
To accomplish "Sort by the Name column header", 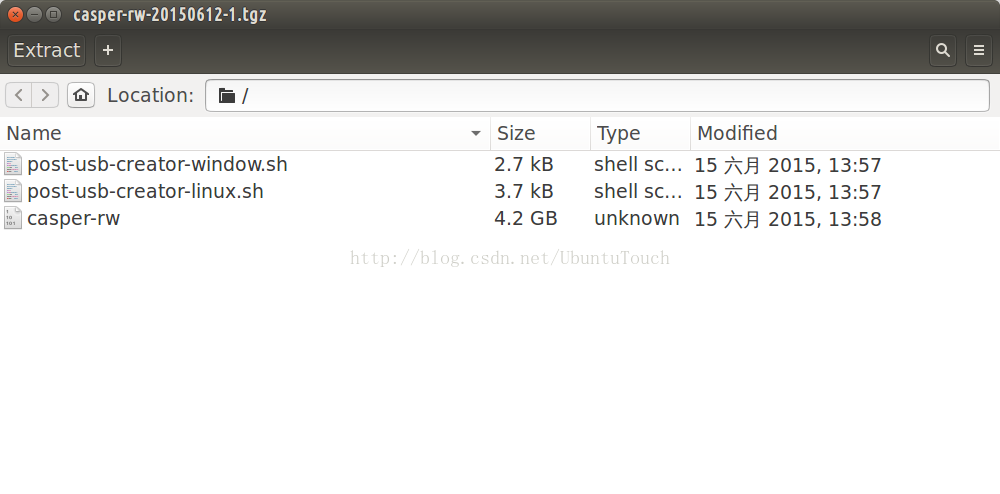I will point(35,133).
